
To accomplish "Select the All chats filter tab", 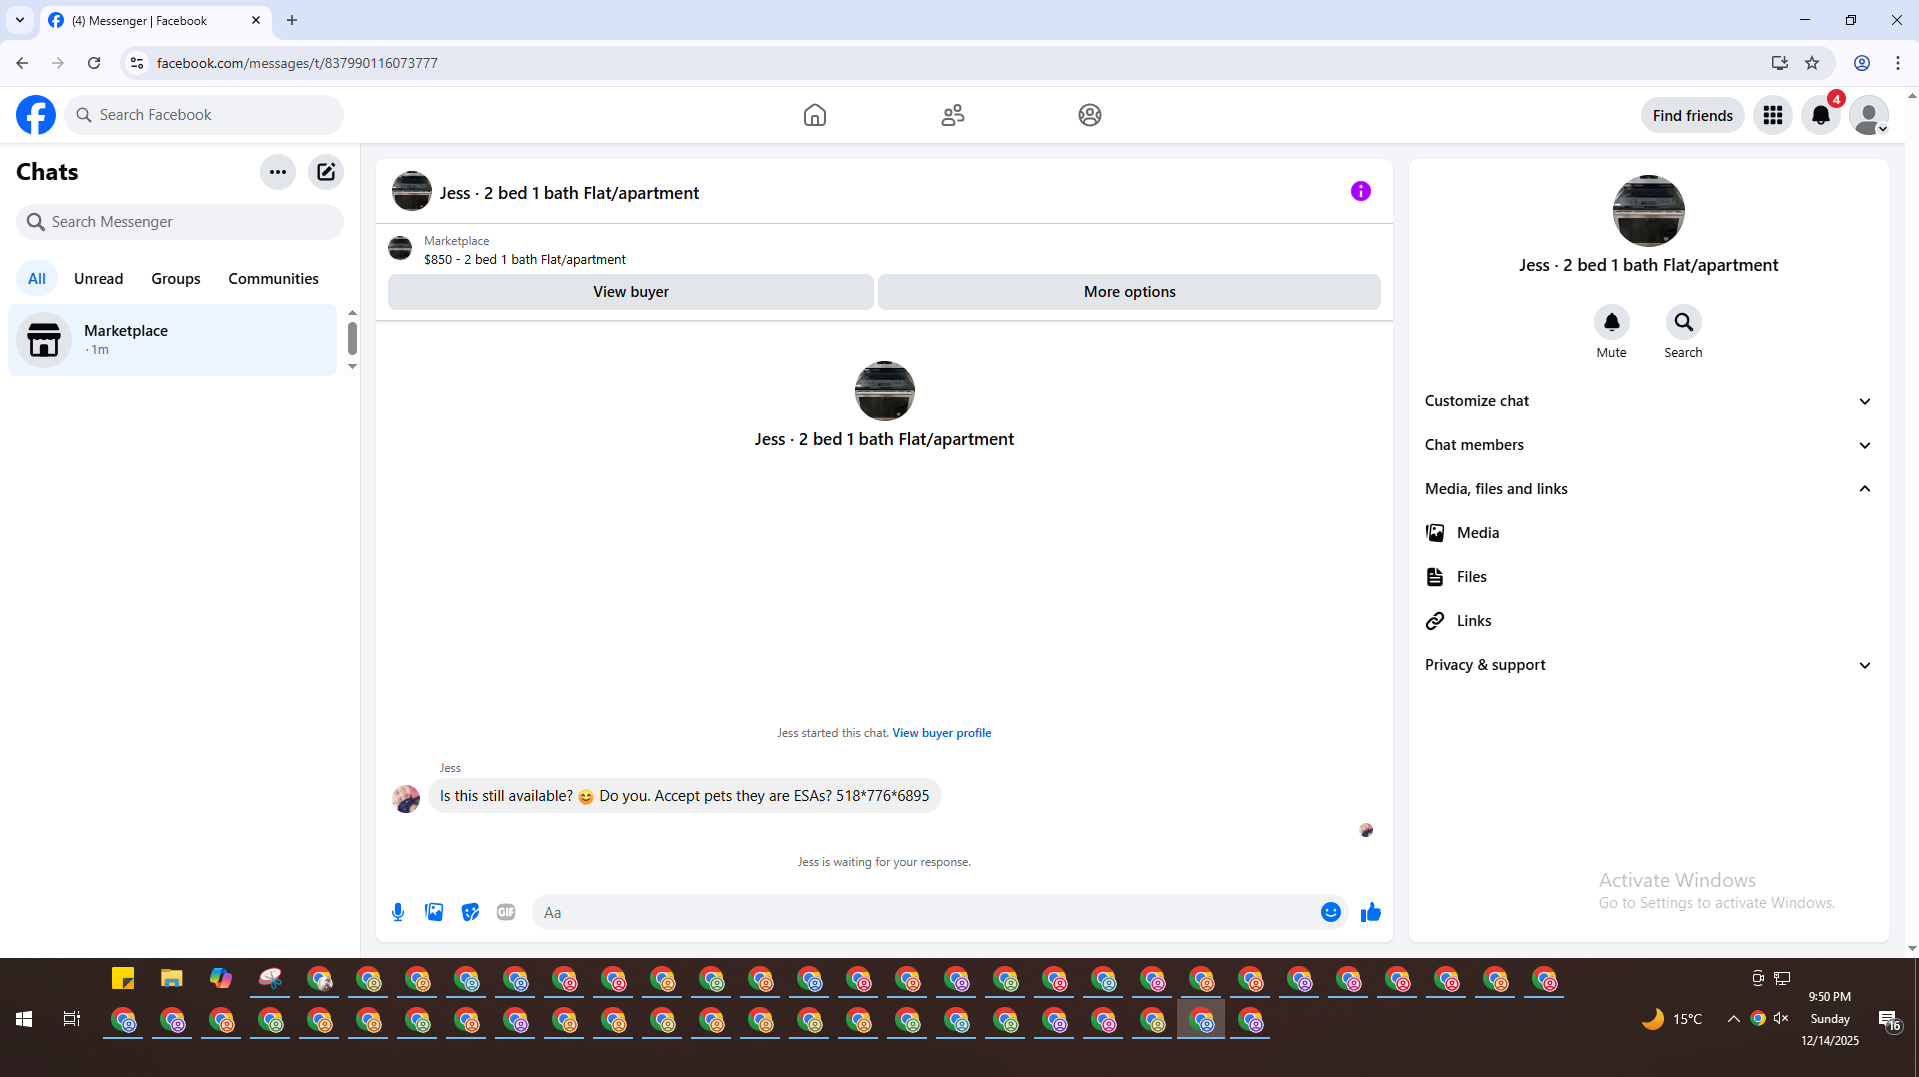I will pos(37,279).
